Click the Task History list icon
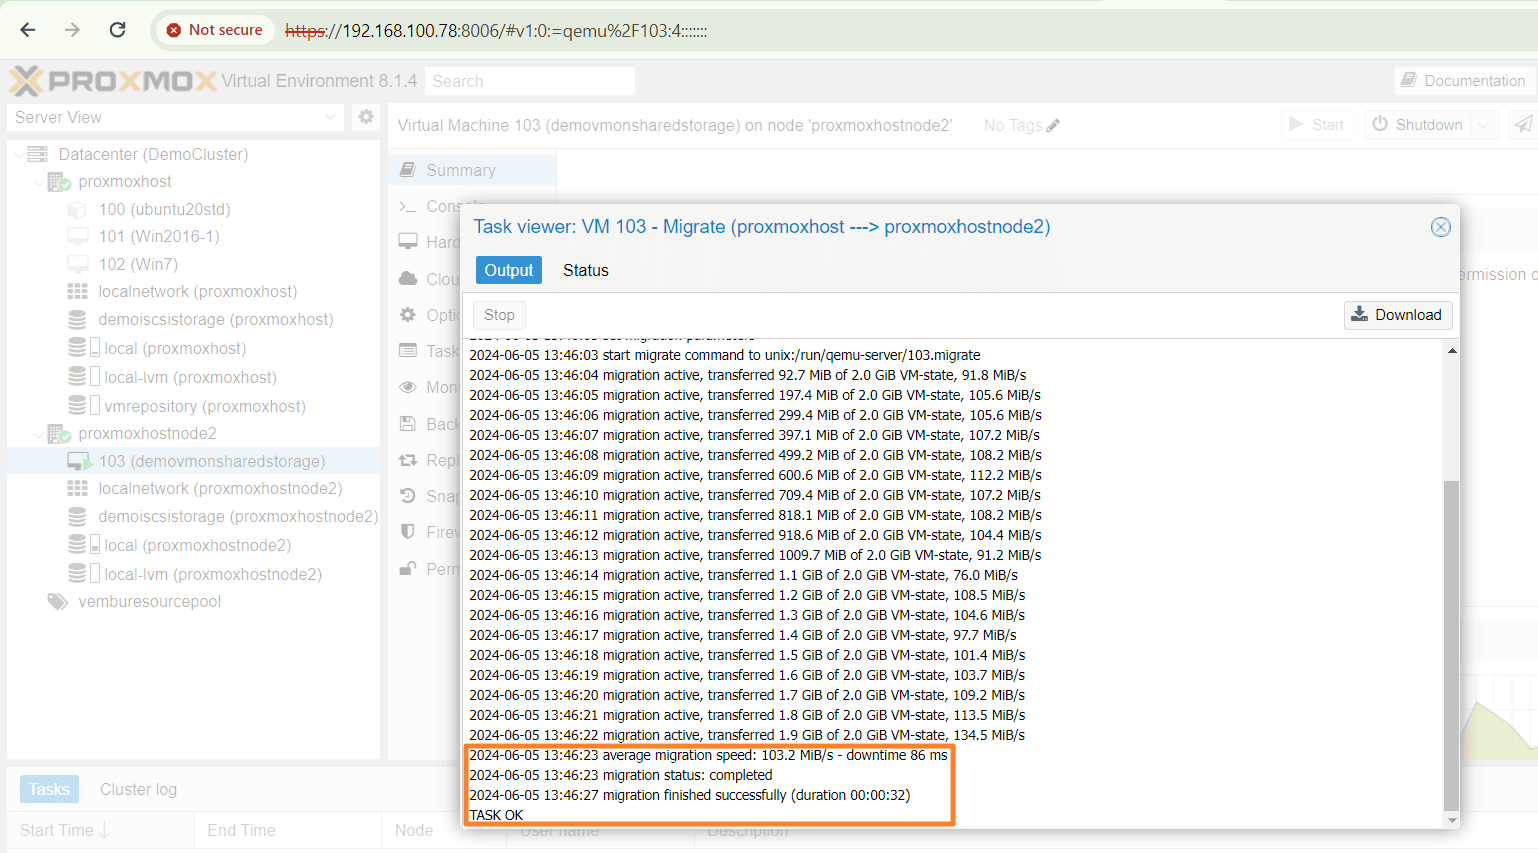This screenshot has height=853, width=1538. [408, 350]
